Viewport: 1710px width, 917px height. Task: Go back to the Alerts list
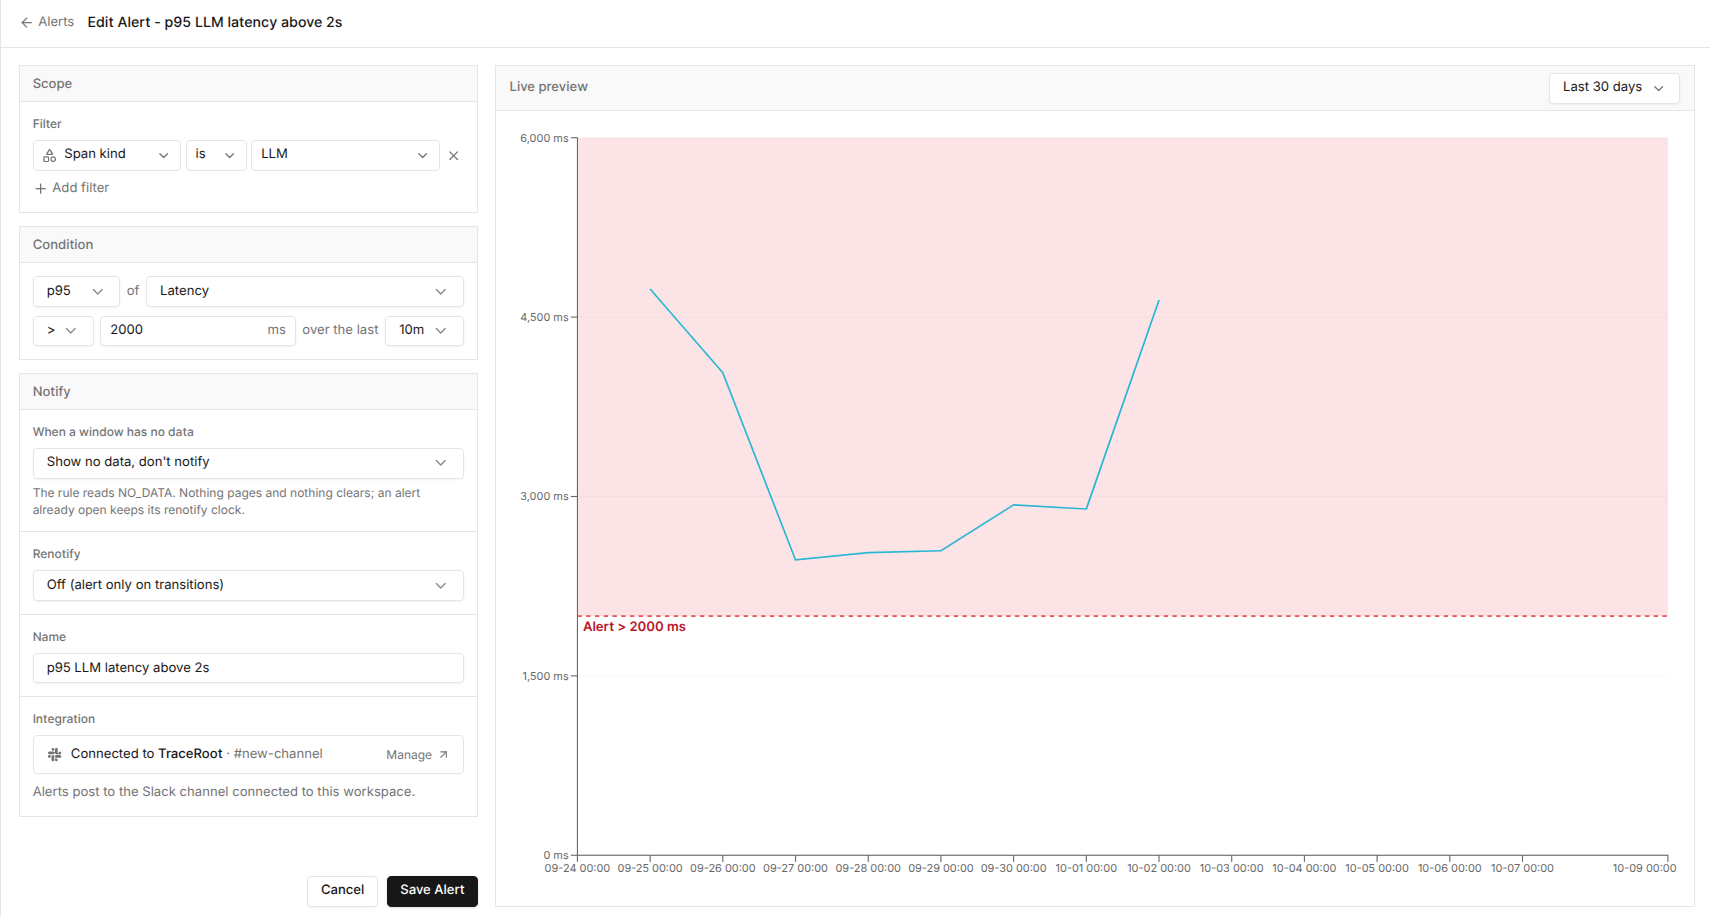(x=47, y=22)
